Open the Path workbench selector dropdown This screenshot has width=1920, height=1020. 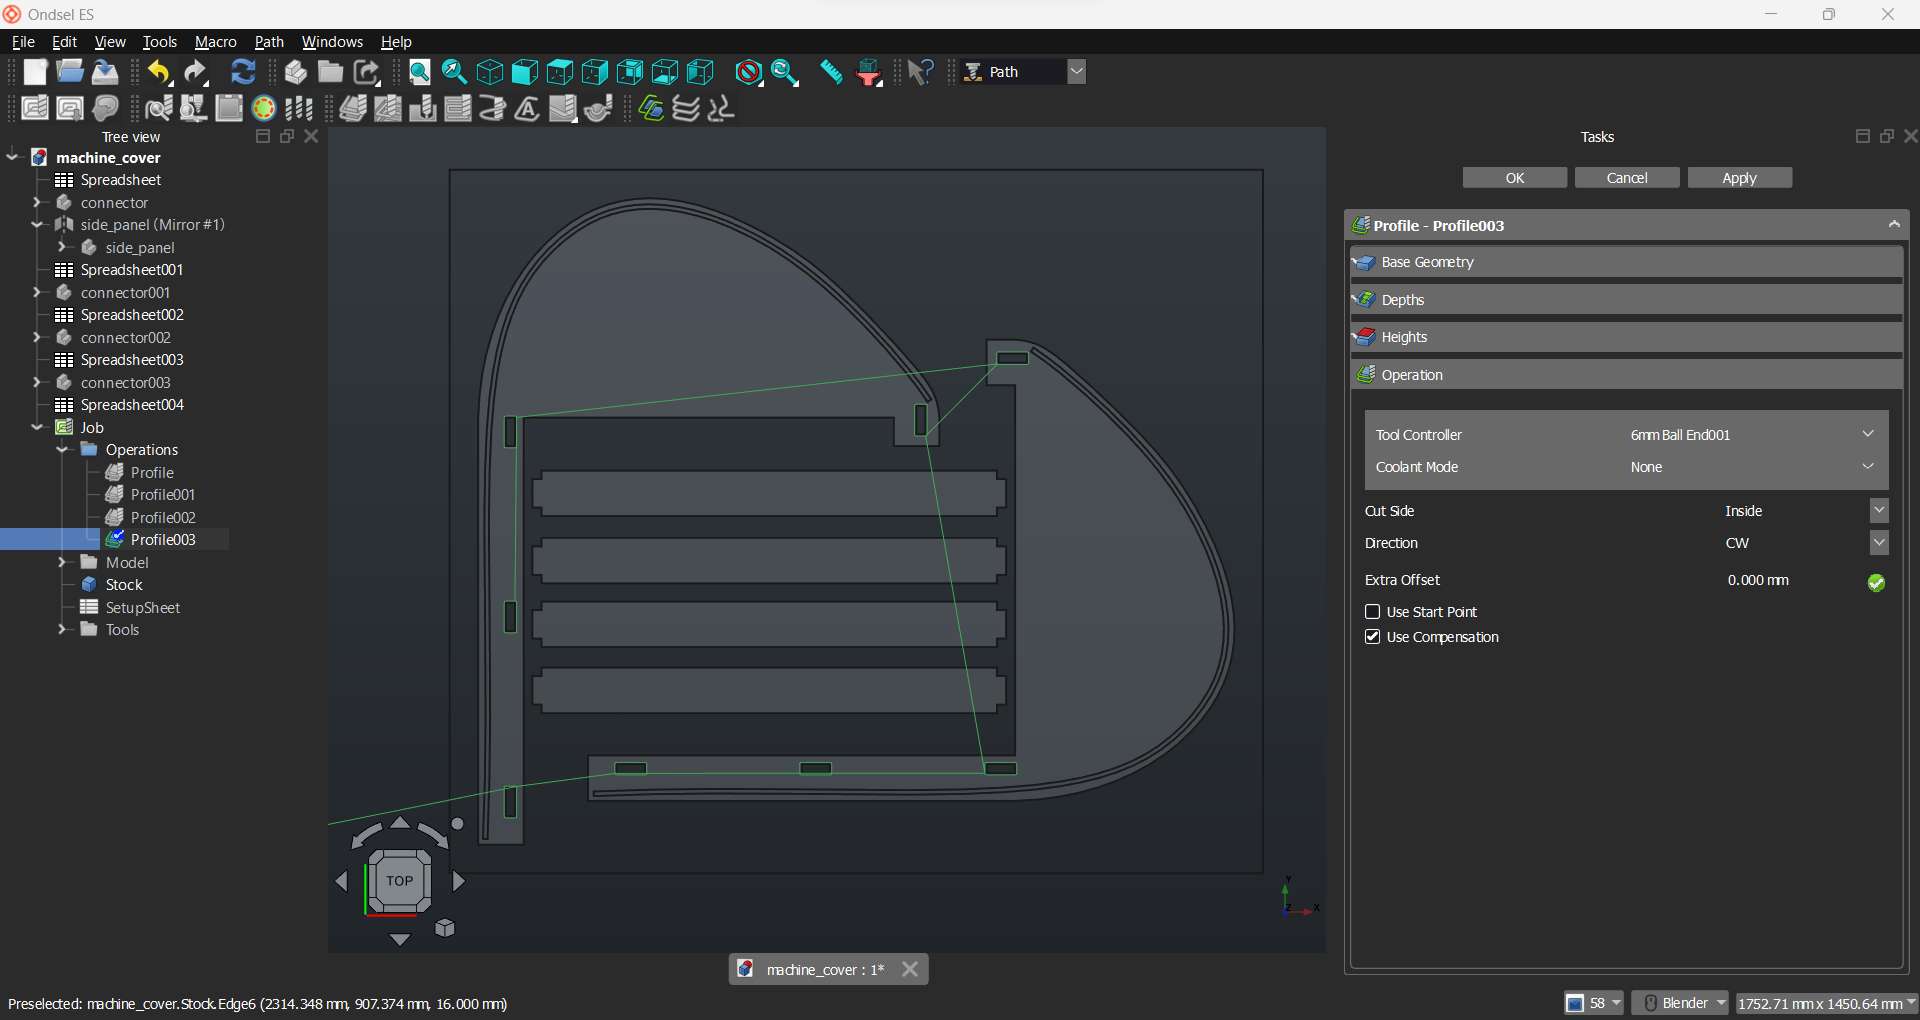[1076, 72]
